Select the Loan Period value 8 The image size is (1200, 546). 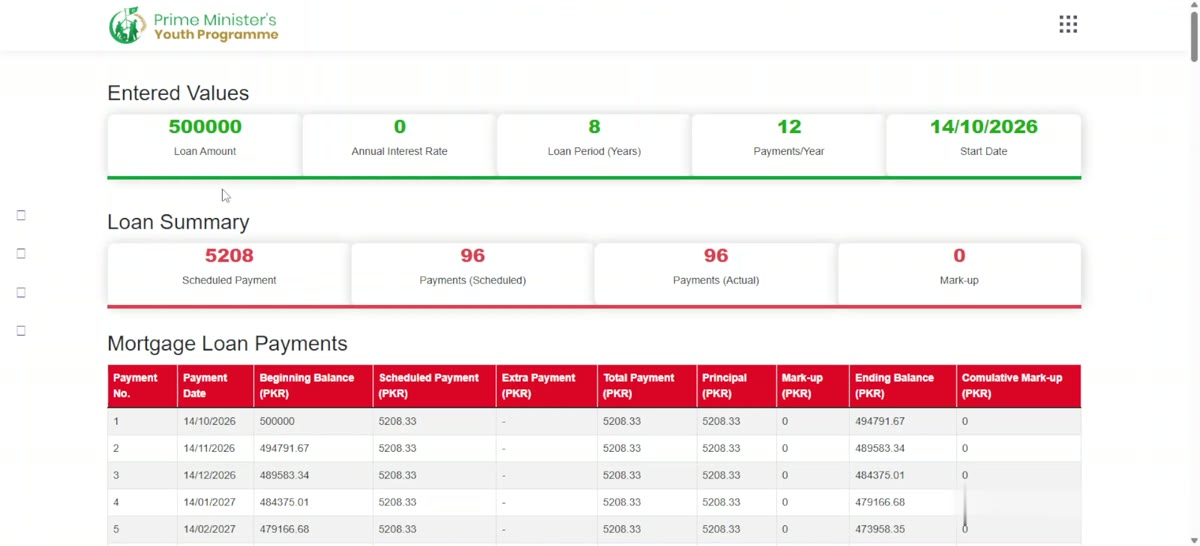[x=594, y=127]
